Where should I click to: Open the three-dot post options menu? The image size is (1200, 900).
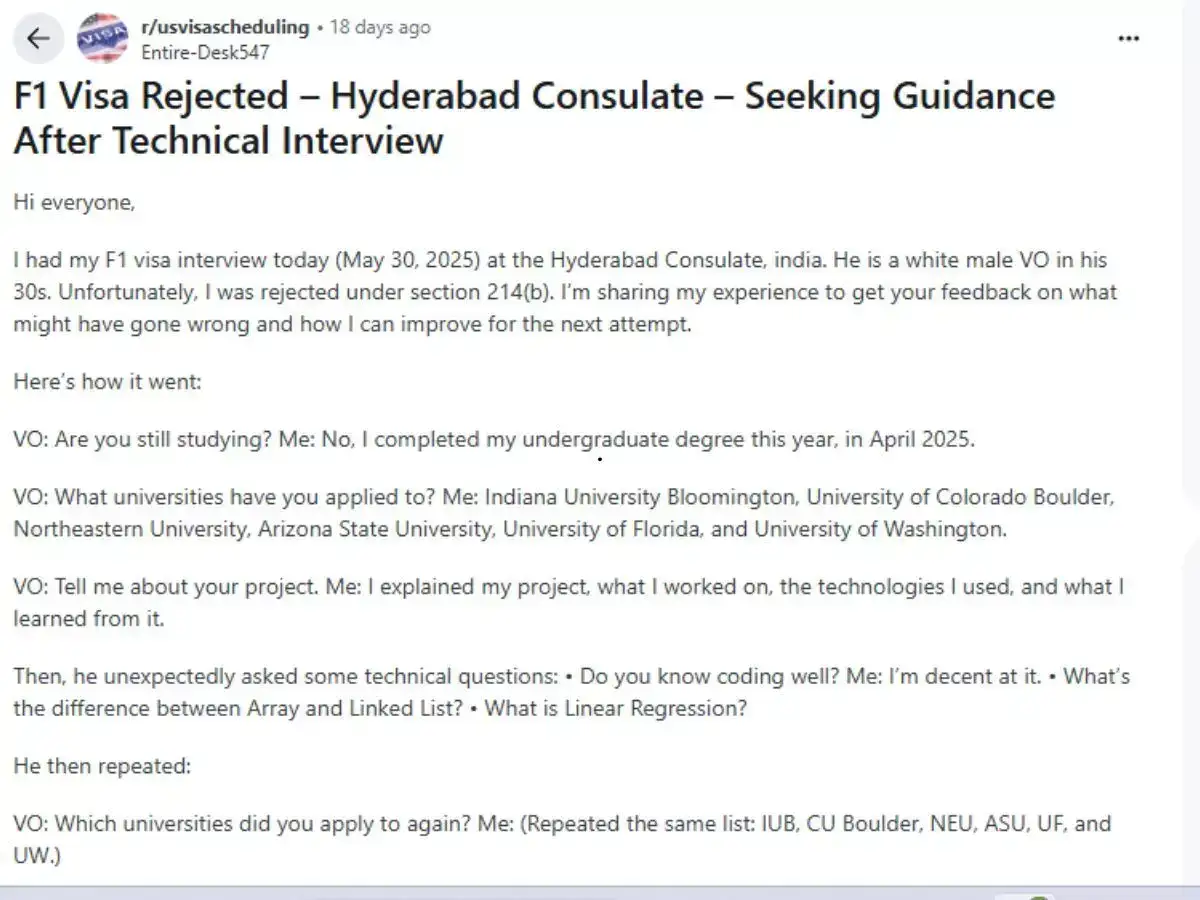pos(1128,39)
